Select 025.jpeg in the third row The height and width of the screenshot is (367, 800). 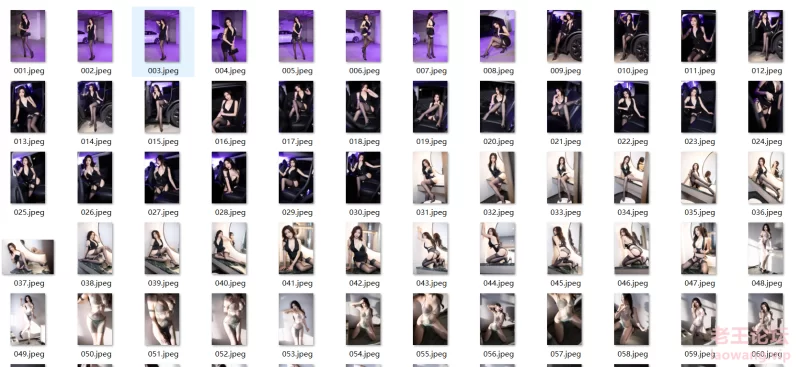[x=28, y=178]
